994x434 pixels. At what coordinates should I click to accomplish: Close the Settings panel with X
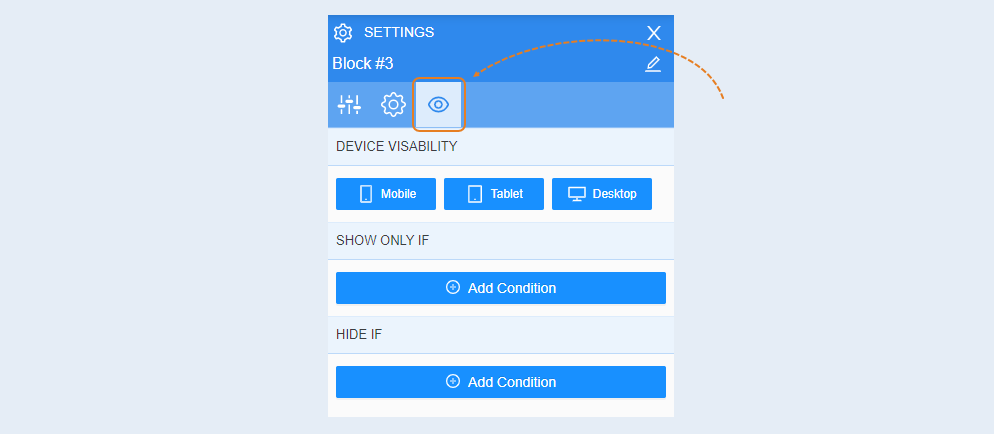[654, 33]
